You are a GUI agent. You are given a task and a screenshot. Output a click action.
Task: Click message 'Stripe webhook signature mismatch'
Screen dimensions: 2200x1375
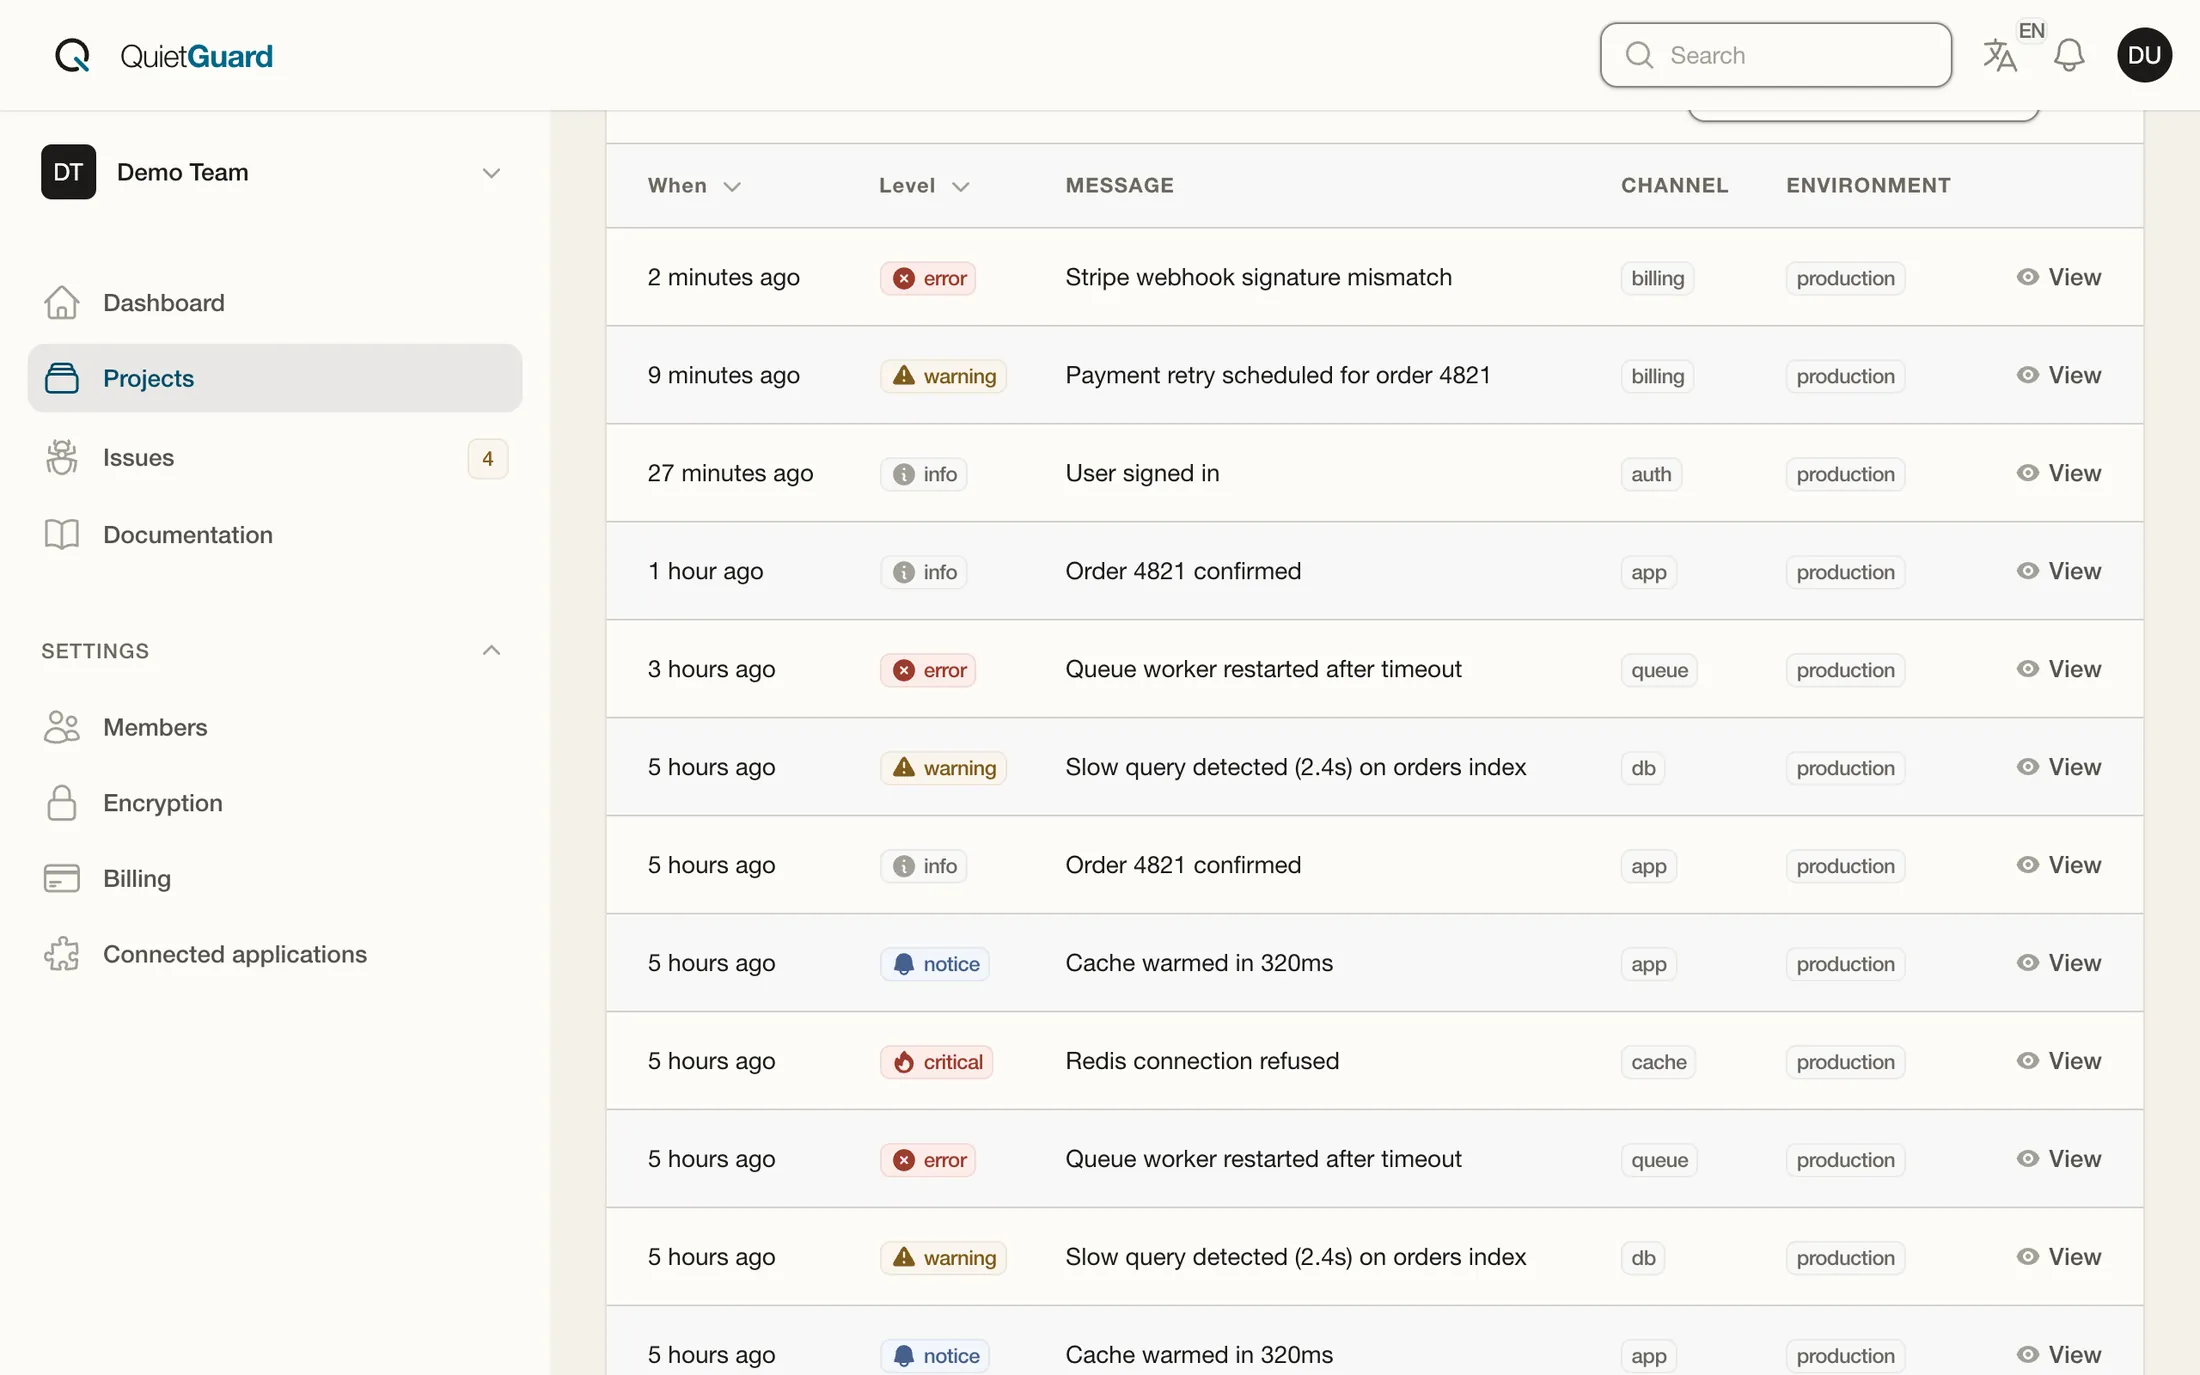pyautogui.click(x=1258, y=277)
